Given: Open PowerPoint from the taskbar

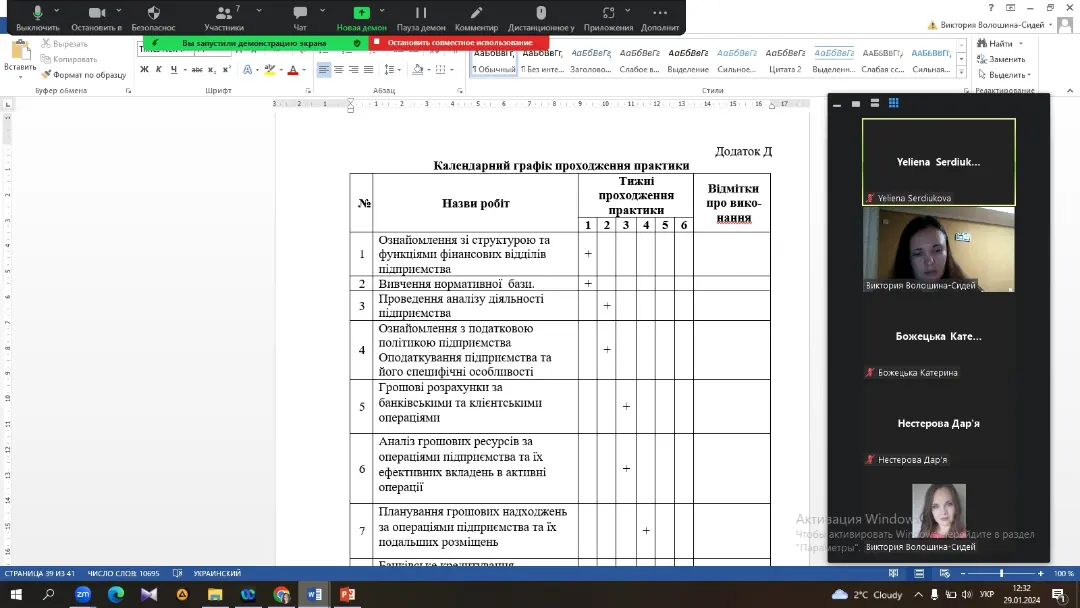Looking at the screenshot, I should 347,594.
